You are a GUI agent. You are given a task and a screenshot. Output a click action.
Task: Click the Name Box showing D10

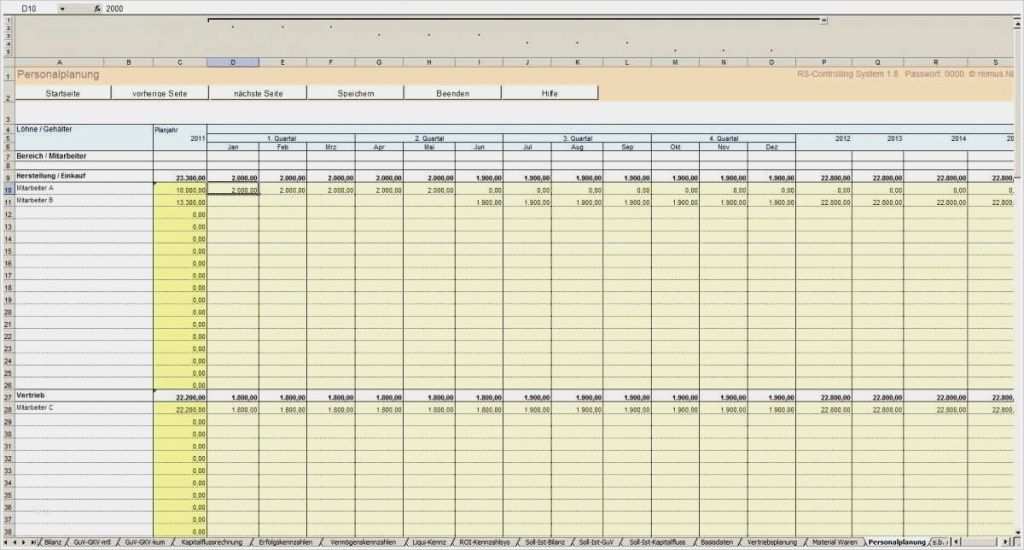tap(37, 8)
